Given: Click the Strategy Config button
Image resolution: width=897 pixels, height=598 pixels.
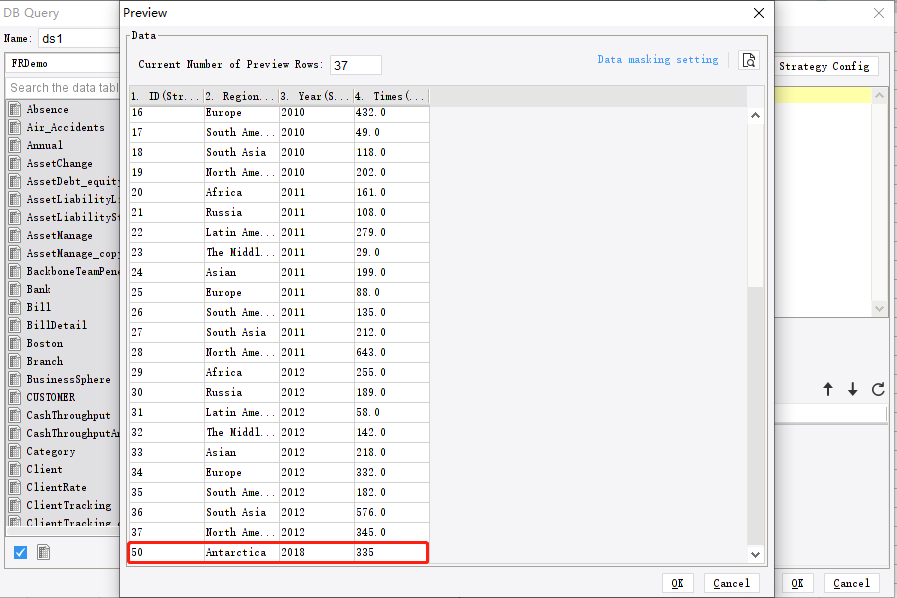Looking at the screenshot, I should click(x=826, y=66).
